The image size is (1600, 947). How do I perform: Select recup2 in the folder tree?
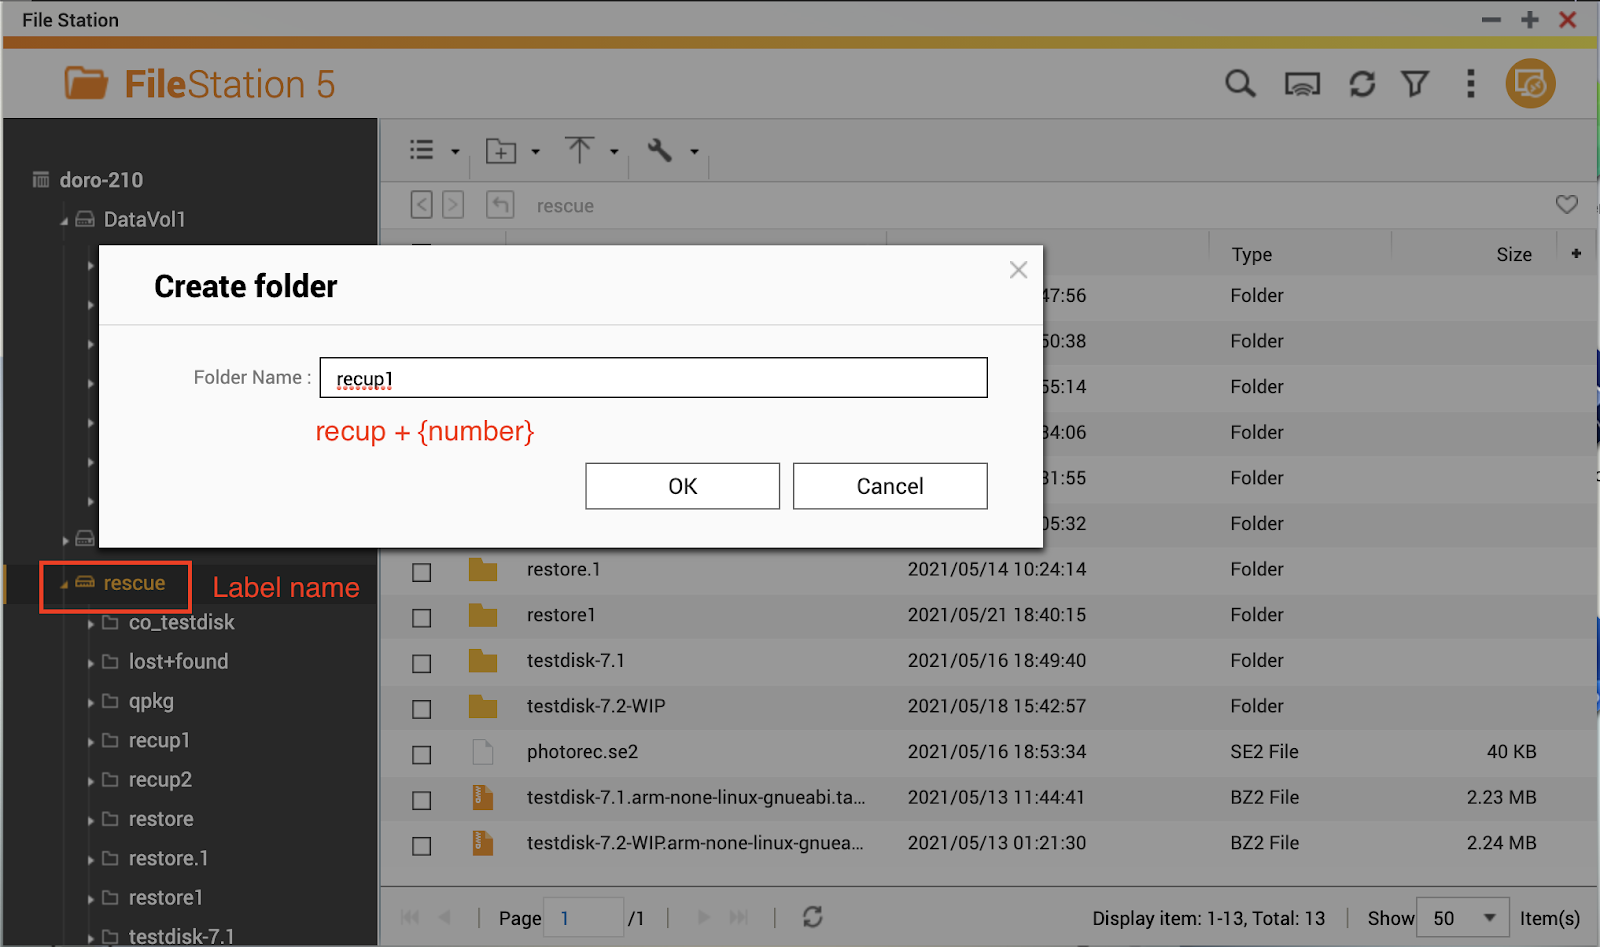click(x=160, y=780)
